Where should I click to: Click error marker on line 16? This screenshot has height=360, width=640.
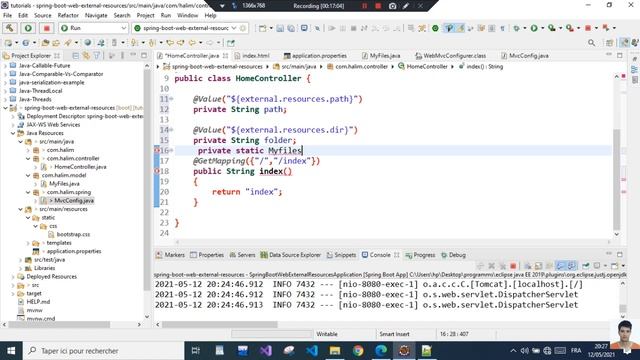coord(157,151)
